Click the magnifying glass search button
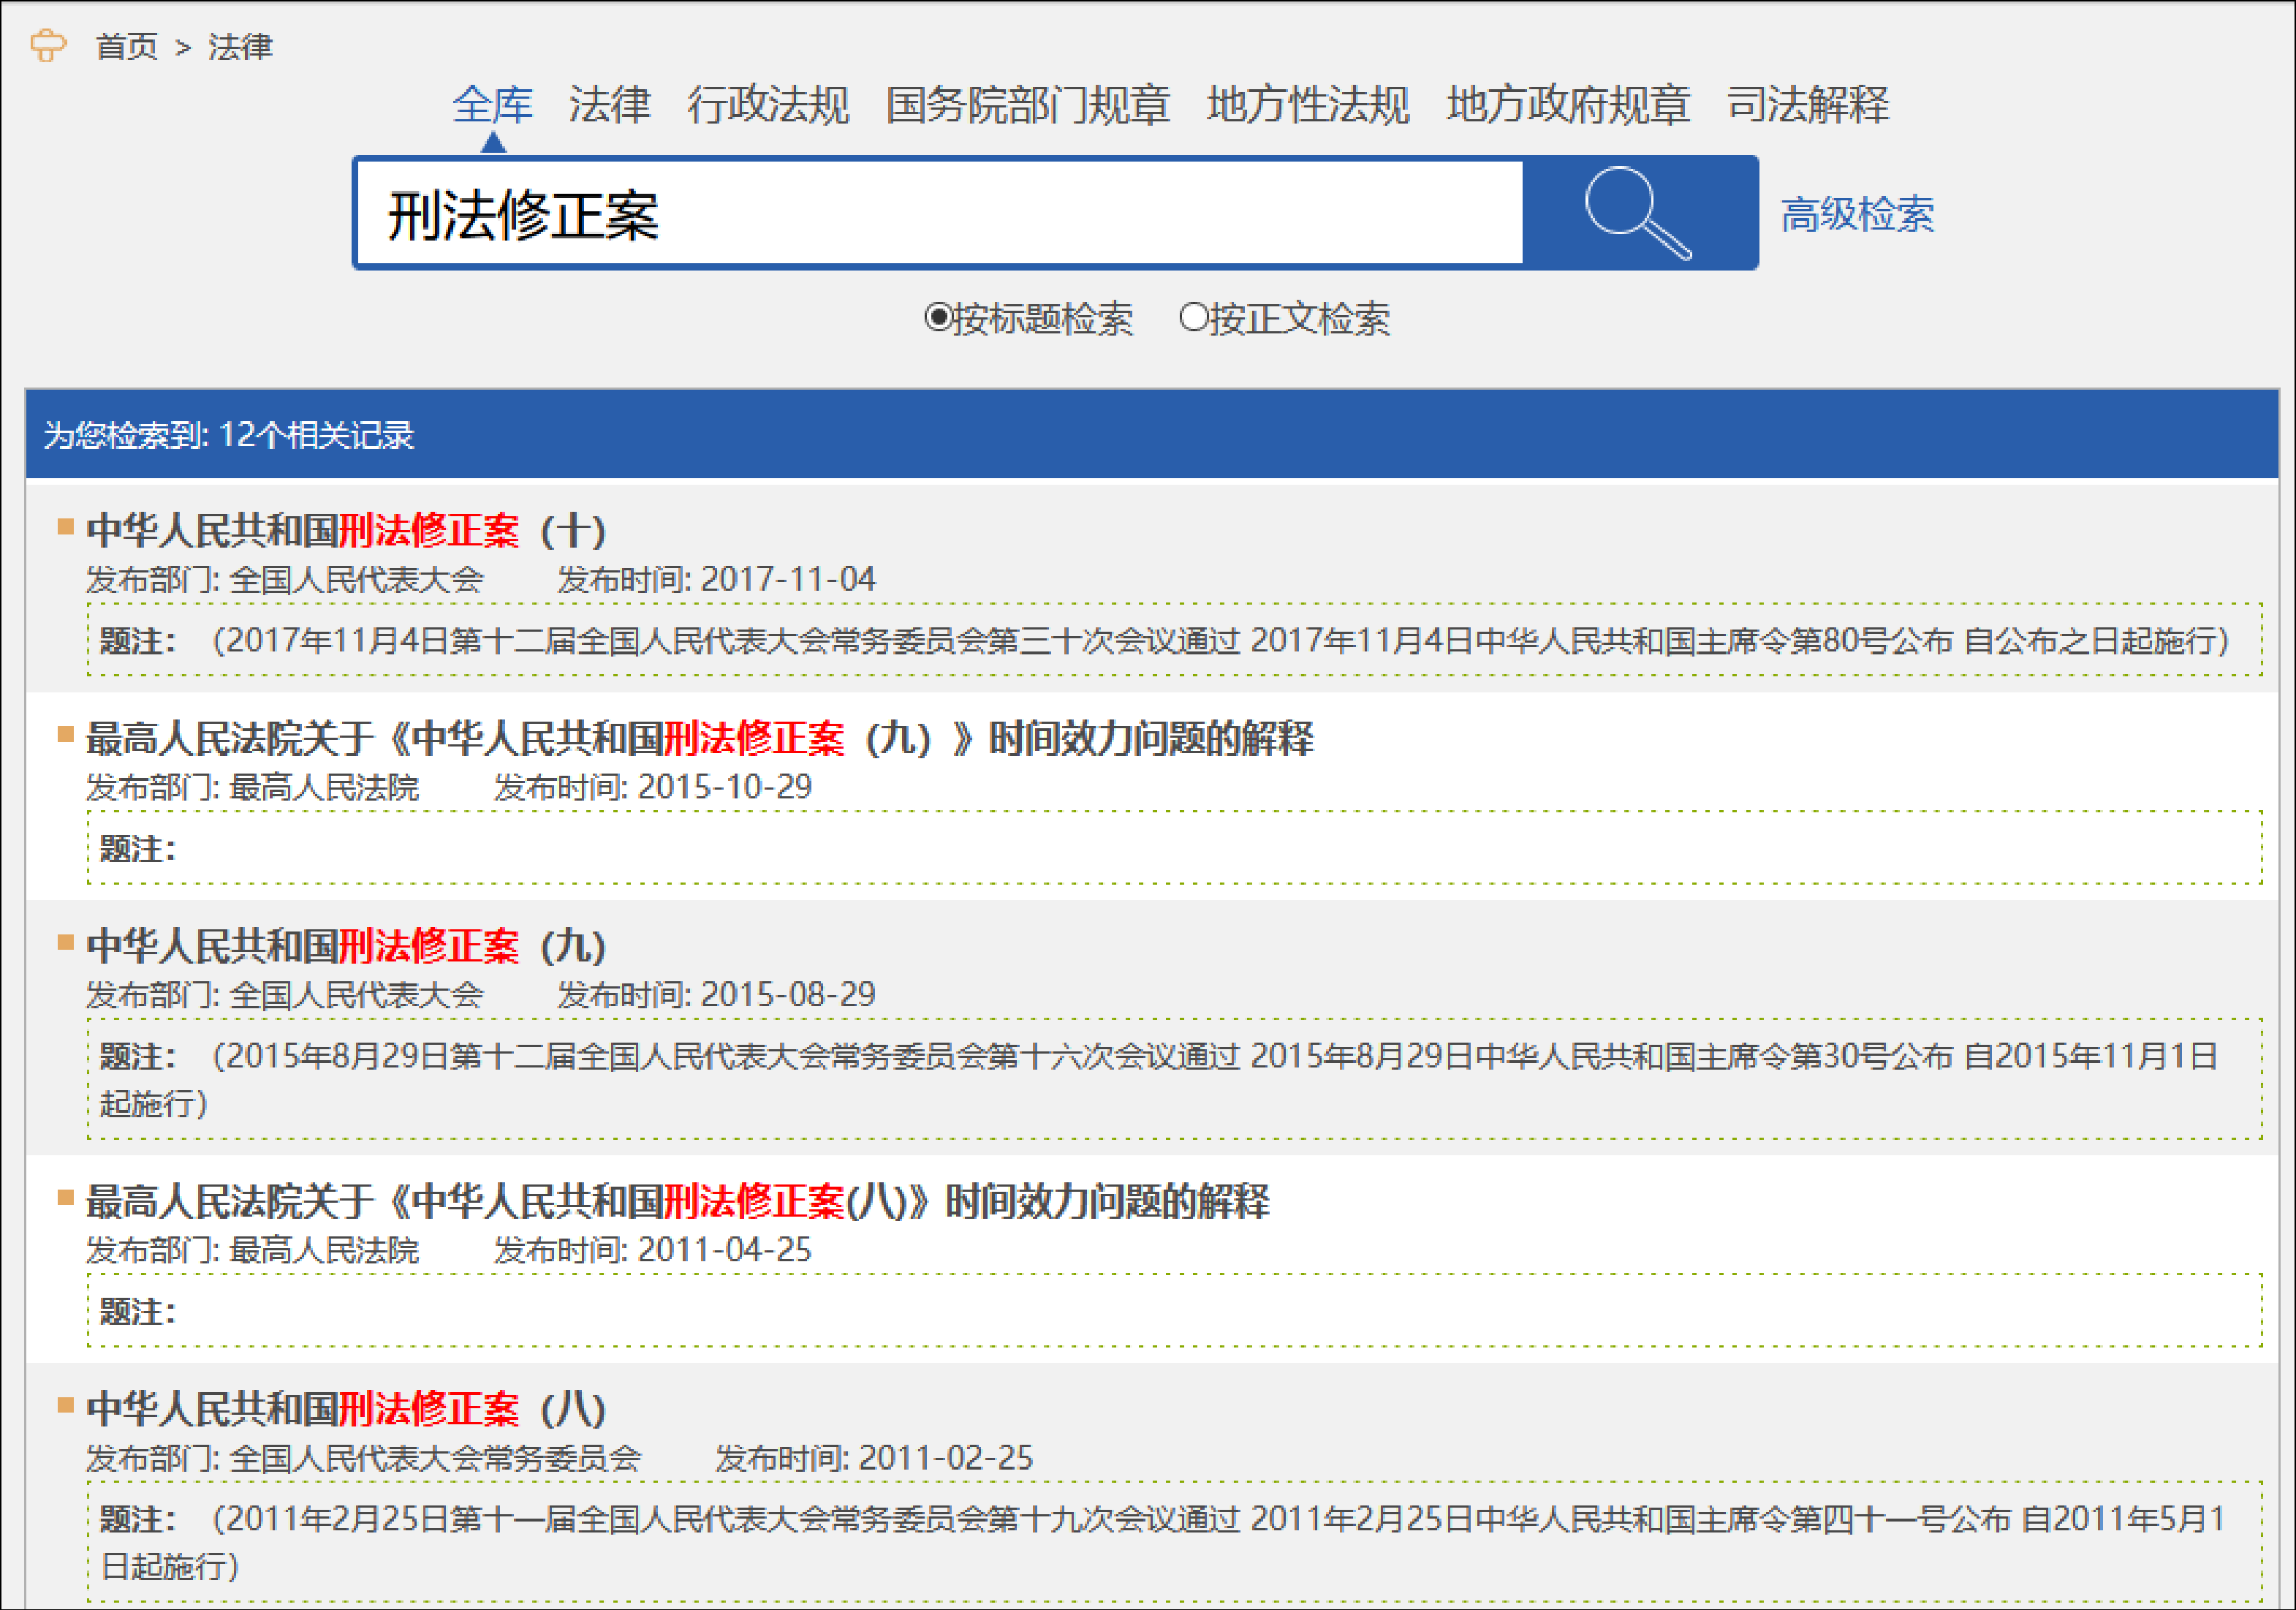 pos(1638,213)
